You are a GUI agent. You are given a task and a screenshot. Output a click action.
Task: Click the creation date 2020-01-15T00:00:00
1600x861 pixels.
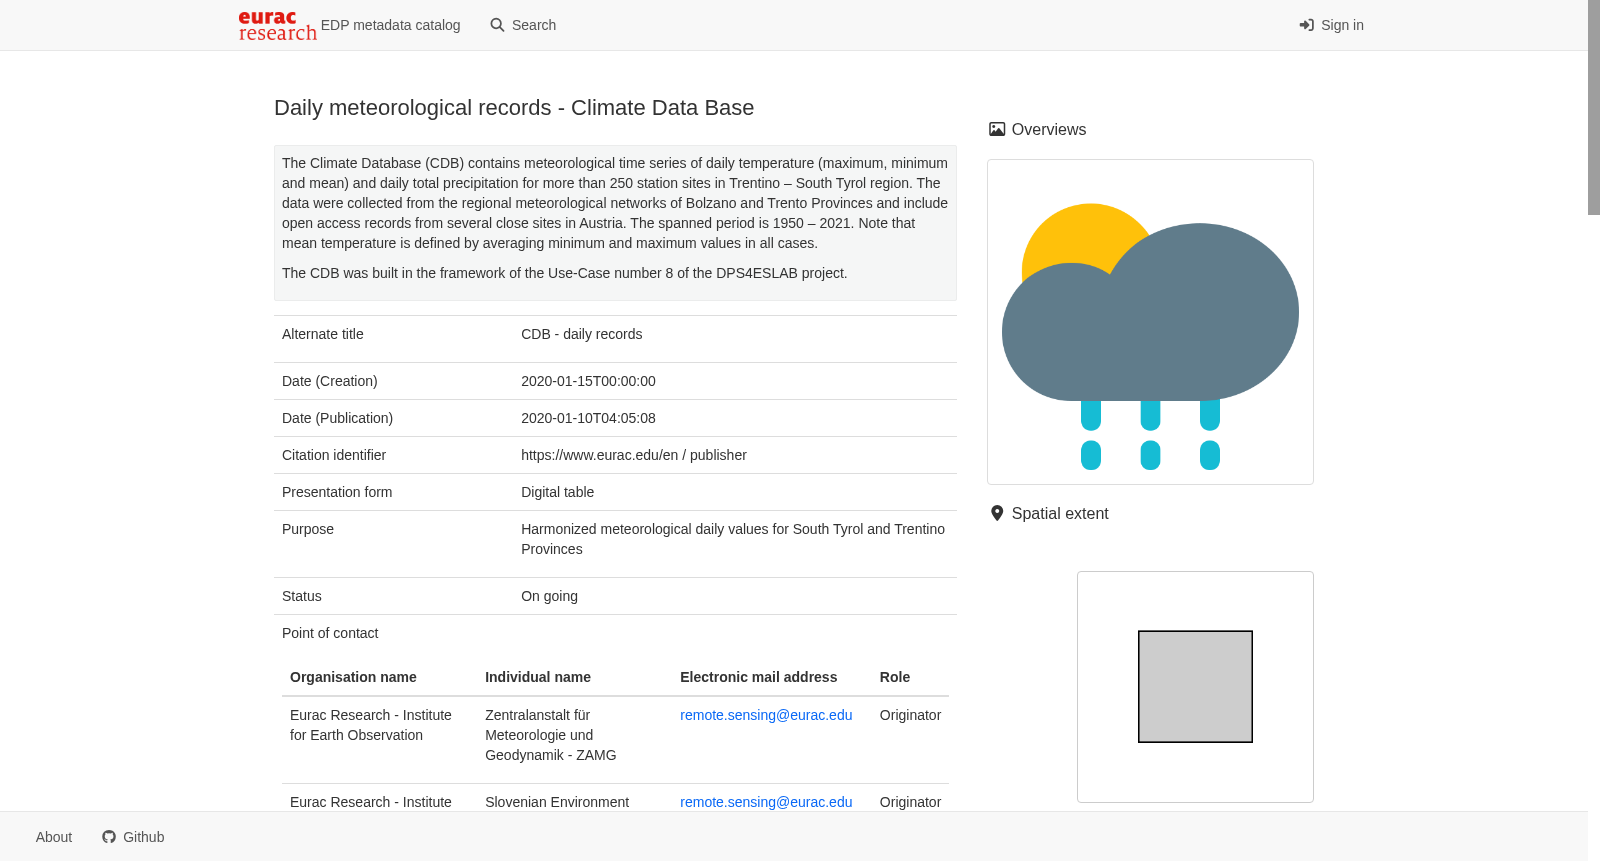point(588,381)
